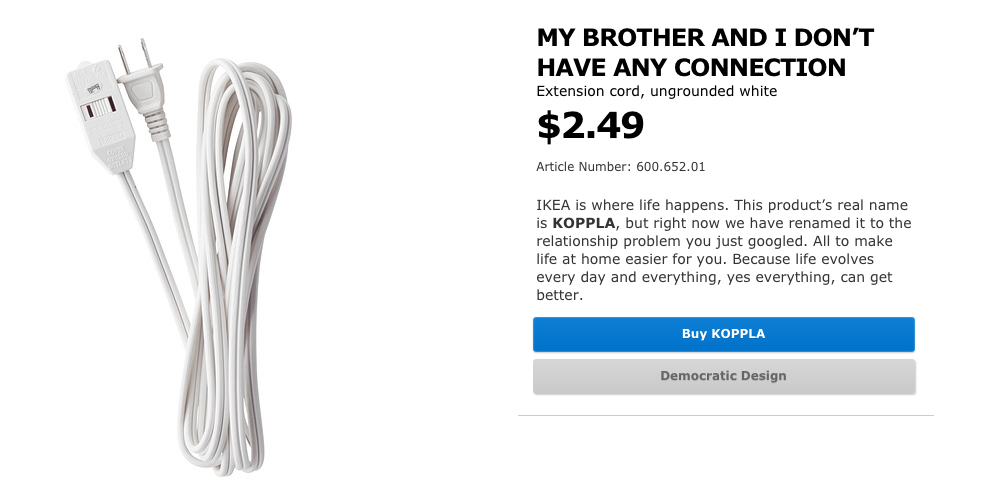Viewport: 992px width, 489px height.
Task: Click the headline line "MY BROTHER AND I DON'T"
Action: pos(705,38)
